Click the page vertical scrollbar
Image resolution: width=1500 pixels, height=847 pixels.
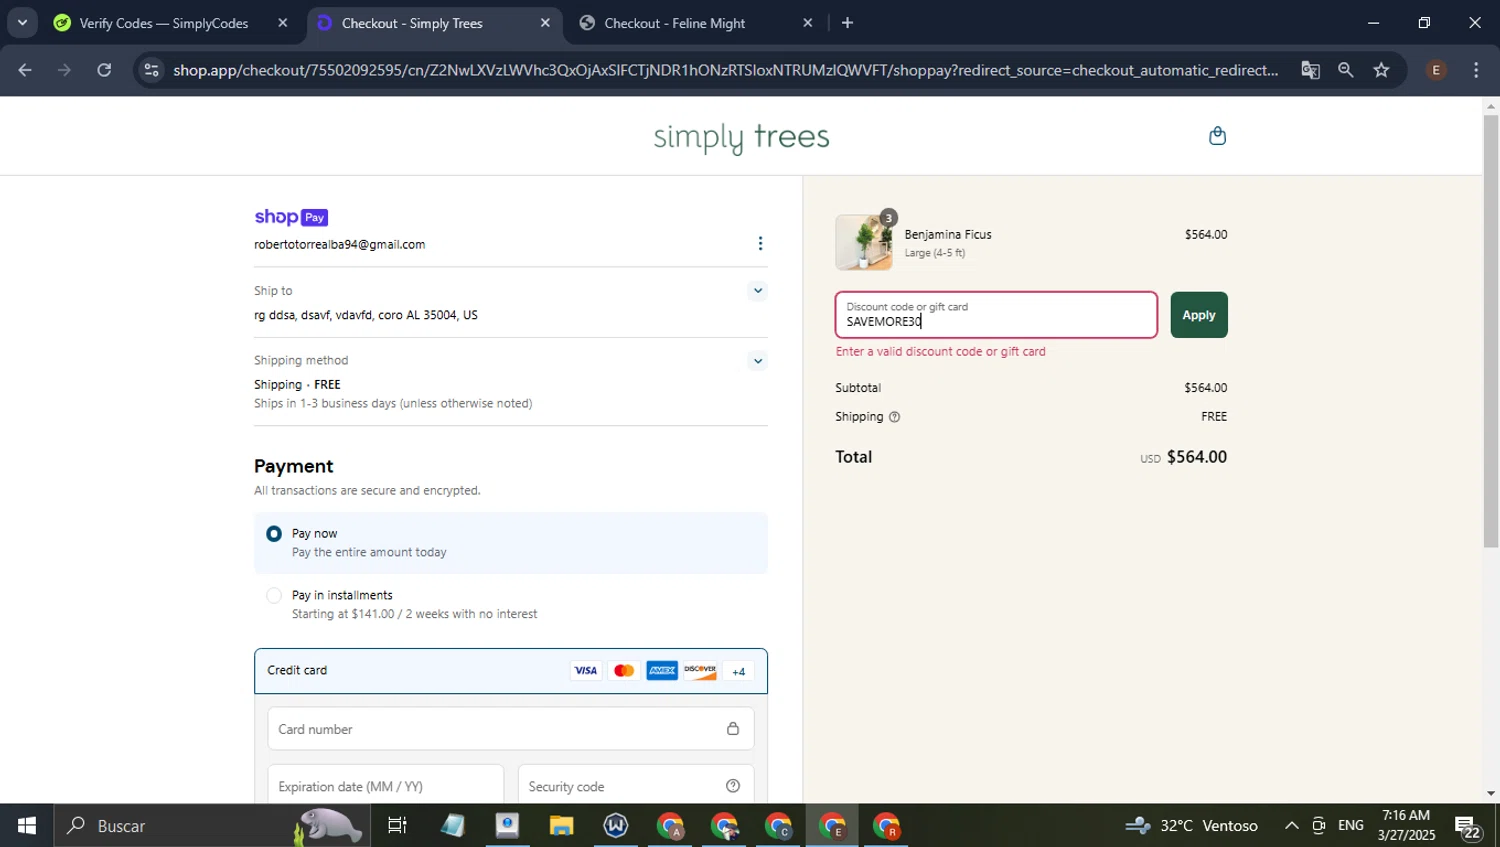(x=1491, y=332)
